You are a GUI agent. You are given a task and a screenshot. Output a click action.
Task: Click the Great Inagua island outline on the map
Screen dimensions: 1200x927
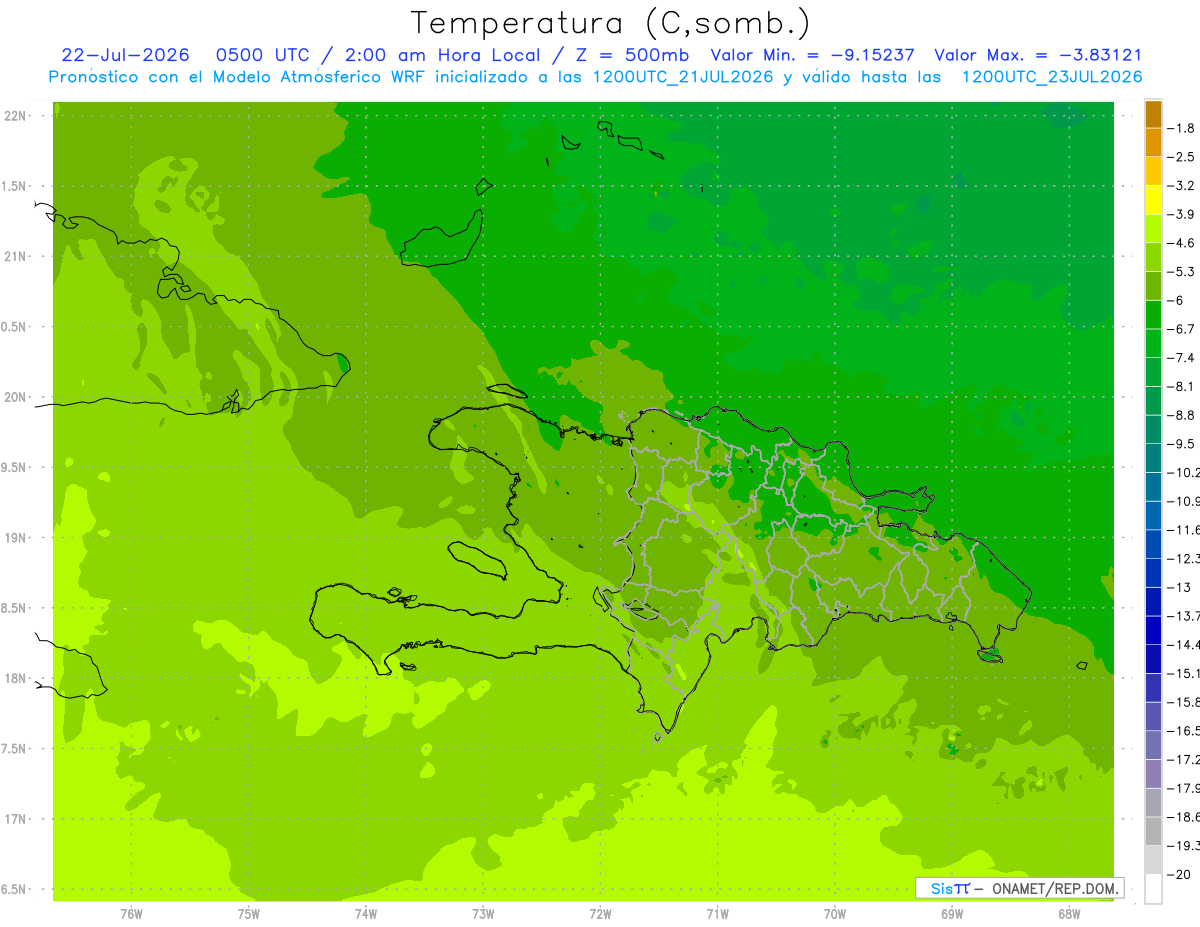(x=441, y=240)
